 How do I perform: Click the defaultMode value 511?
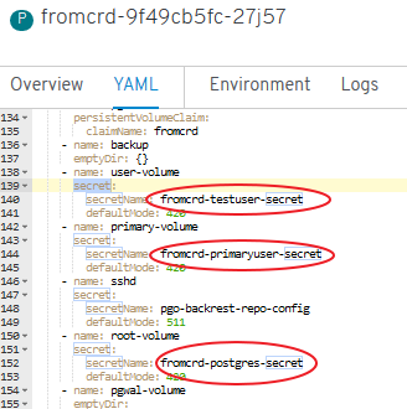tap(176, 322)
